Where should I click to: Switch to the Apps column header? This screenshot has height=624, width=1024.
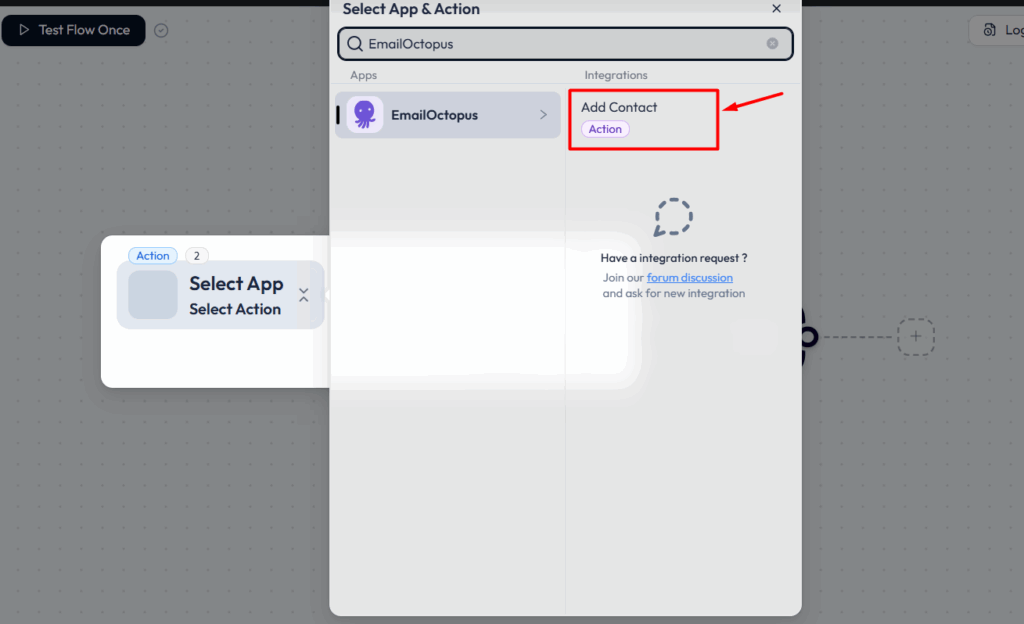point(363,75)
